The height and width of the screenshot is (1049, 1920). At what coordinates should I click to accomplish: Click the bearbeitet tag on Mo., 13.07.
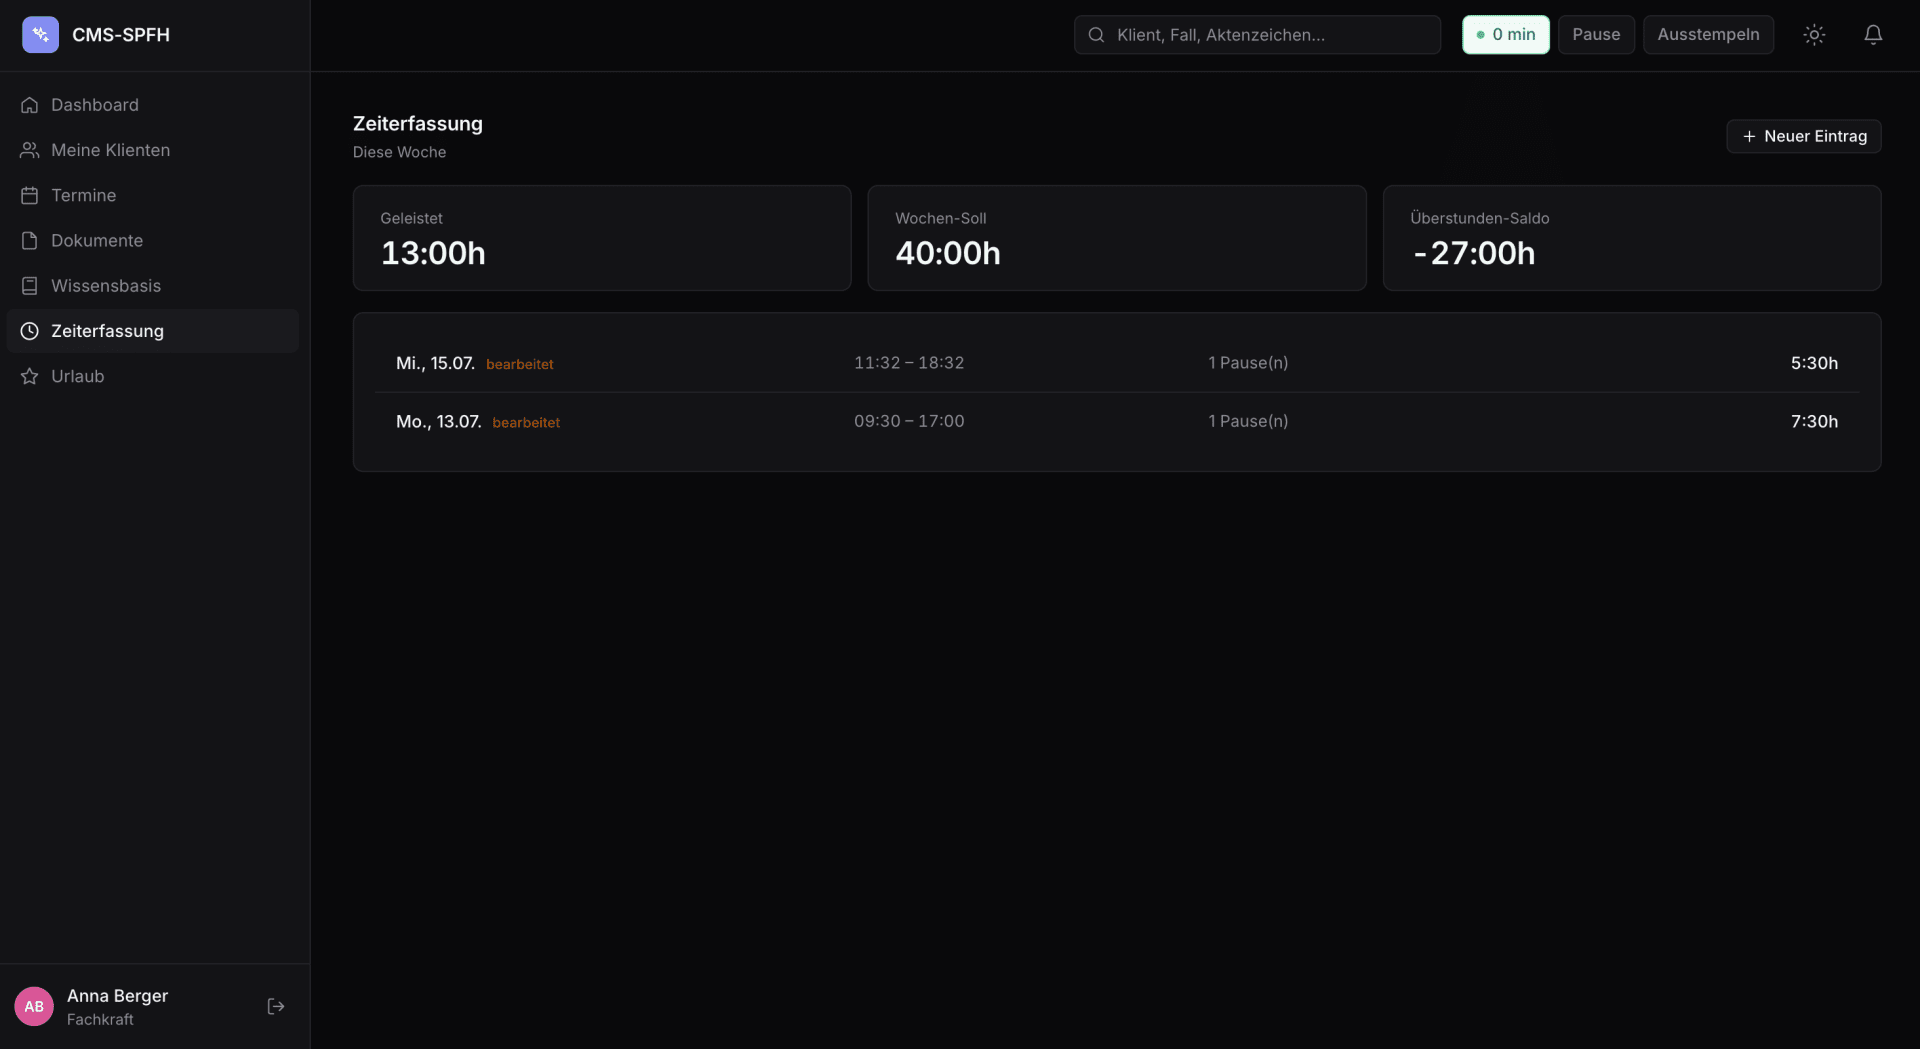pos(526,423)
